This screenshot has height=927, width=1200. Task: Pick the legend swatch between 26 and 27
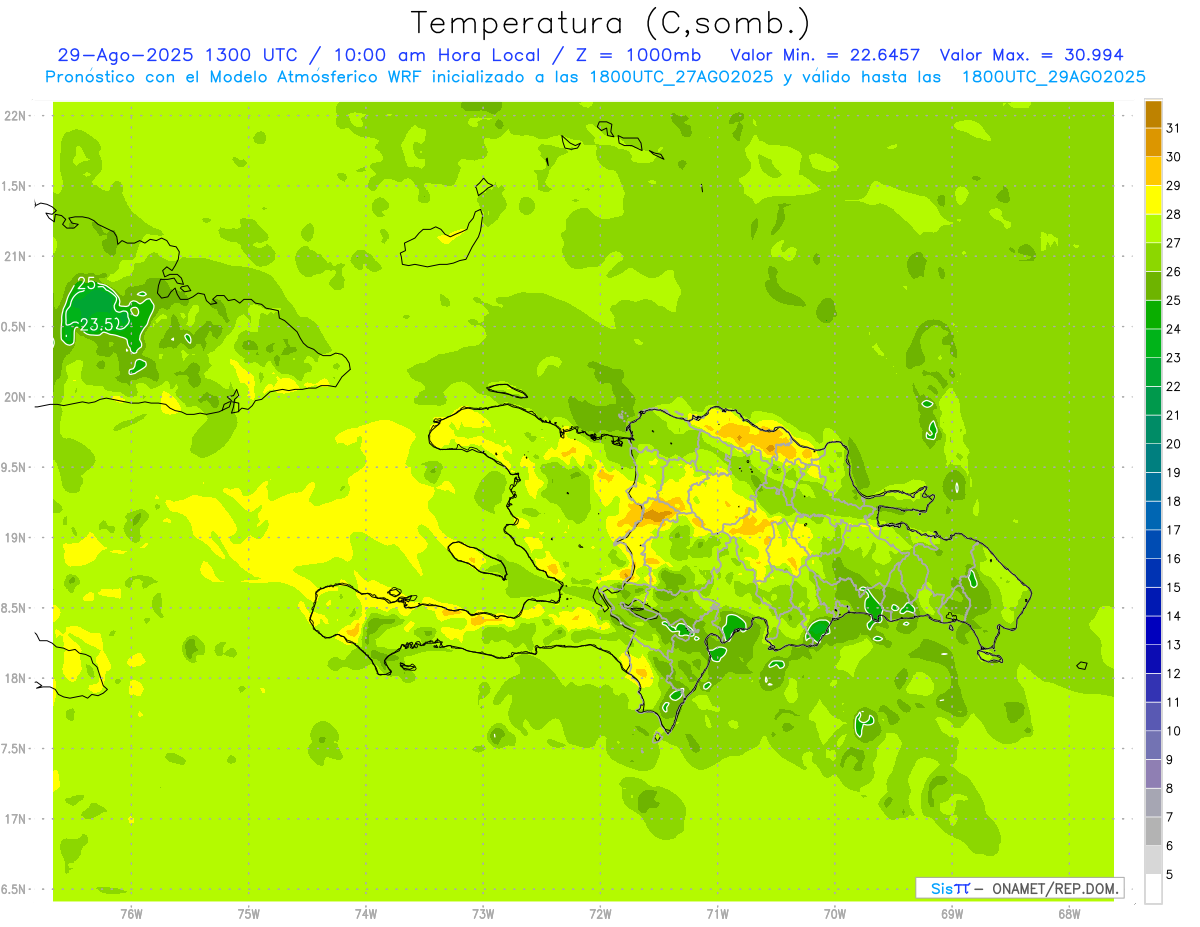click(x=1153, y=257)
